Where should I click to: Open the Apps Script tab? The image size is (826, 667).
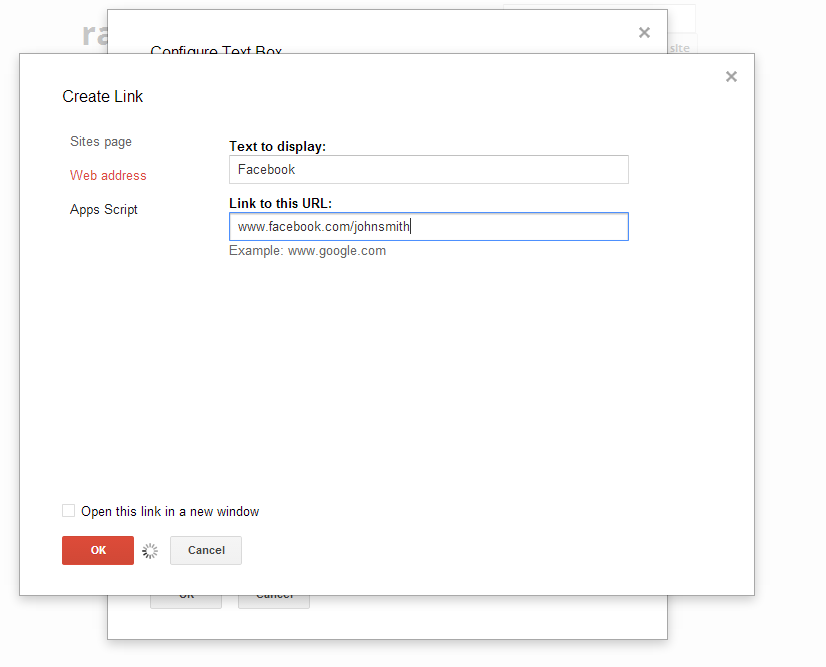[103, 210]
